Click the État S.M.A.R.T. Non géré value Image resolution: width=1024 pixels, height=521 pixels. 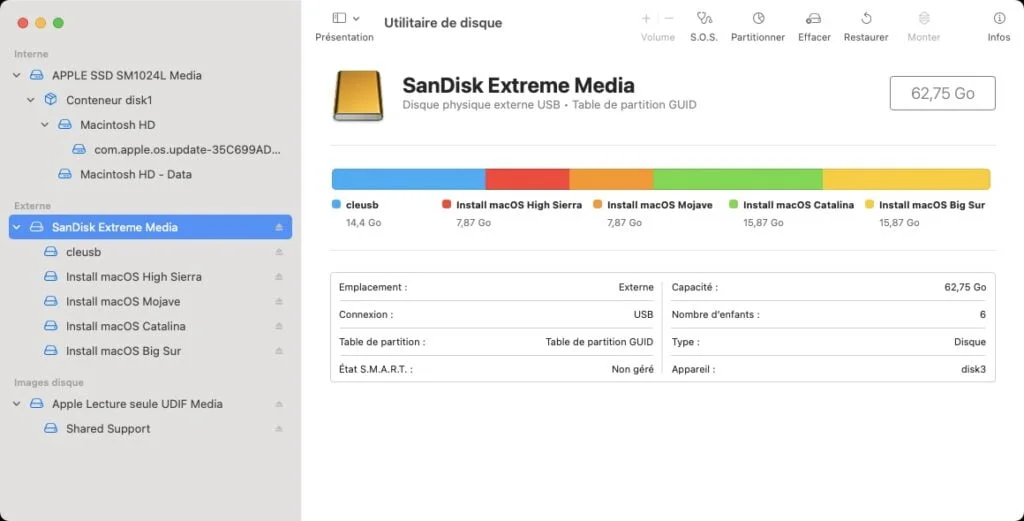pyautogui.click(x=632, y=370)
